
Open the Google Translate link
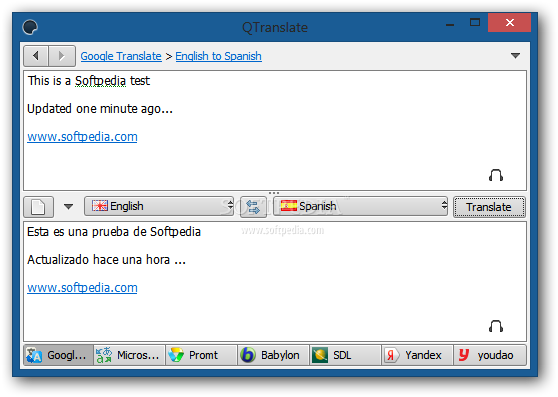point(121,56)
